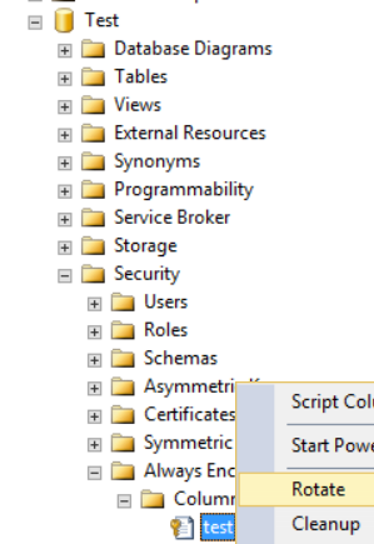Select the Security tree label
374x544 pixels.
click(147, 274)
